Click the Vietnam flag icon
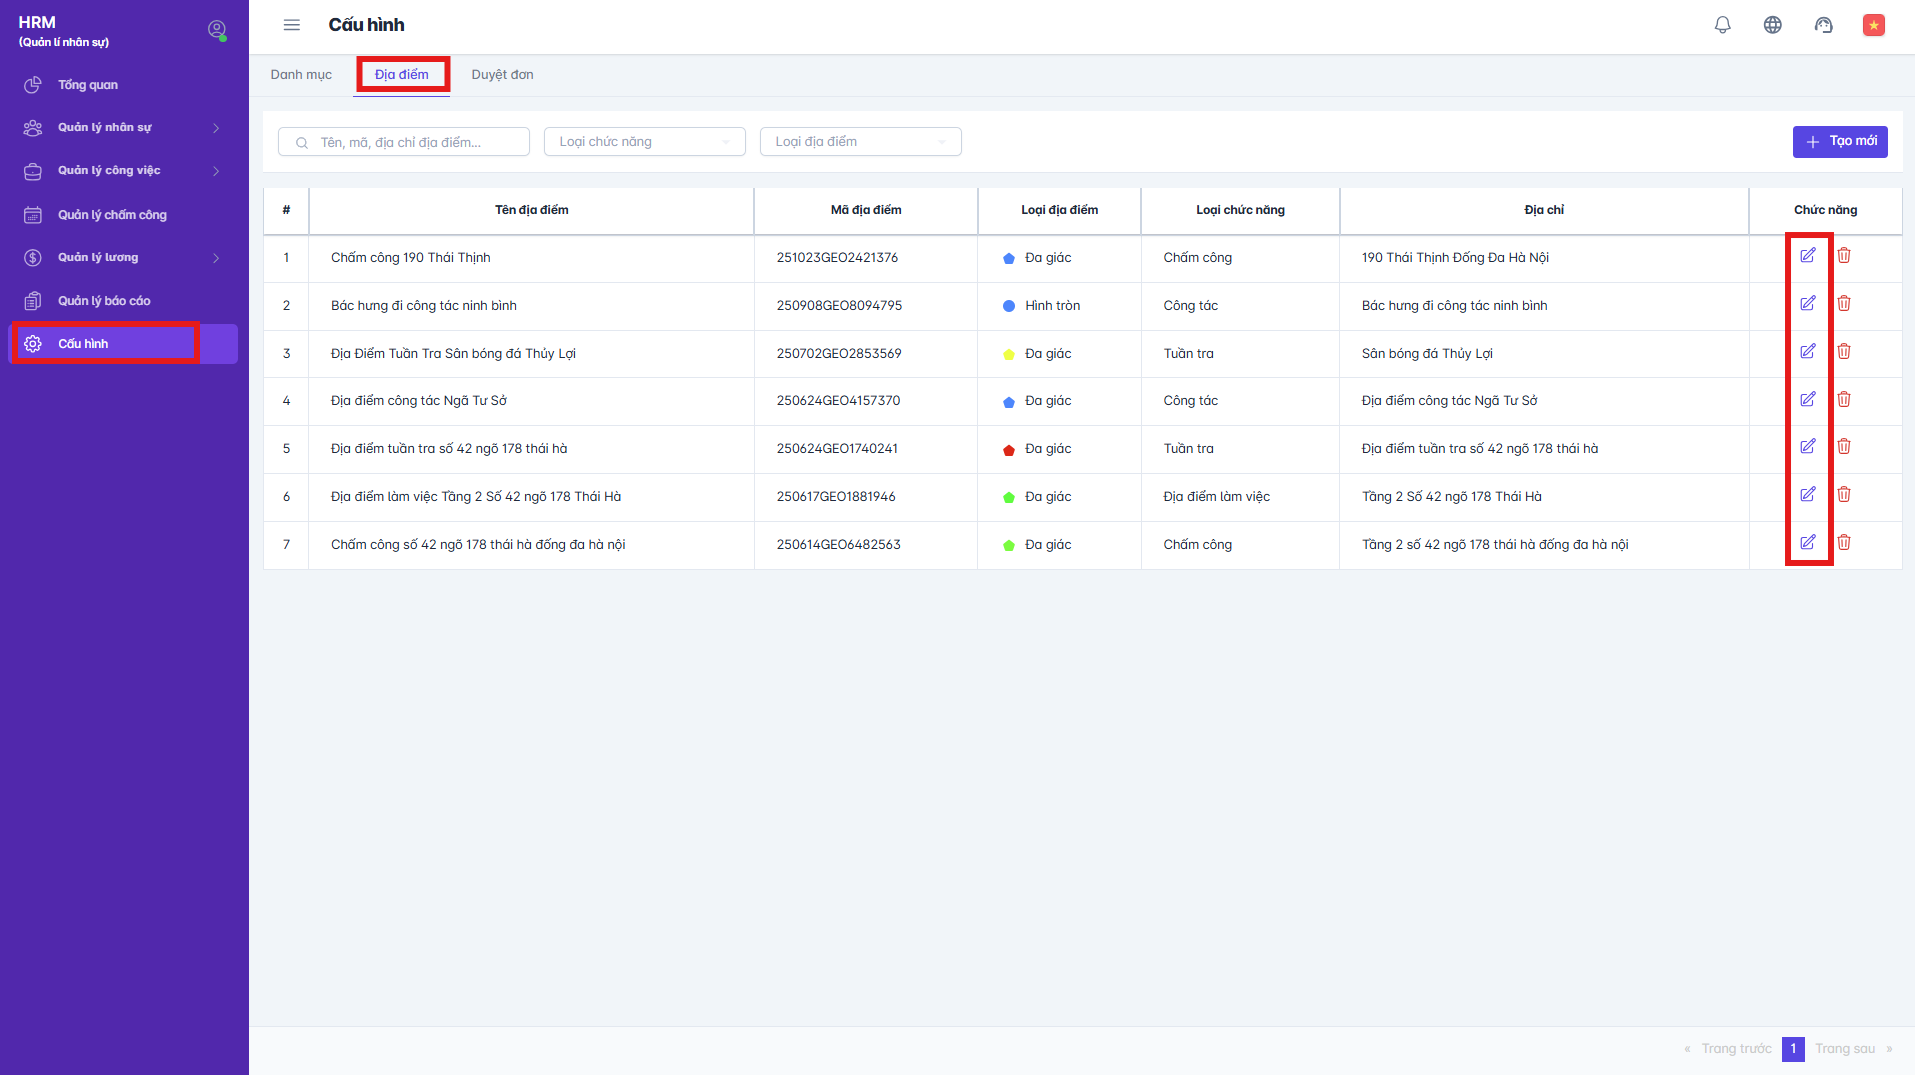This screenshot has height=1075, width=1915. 1873,25
